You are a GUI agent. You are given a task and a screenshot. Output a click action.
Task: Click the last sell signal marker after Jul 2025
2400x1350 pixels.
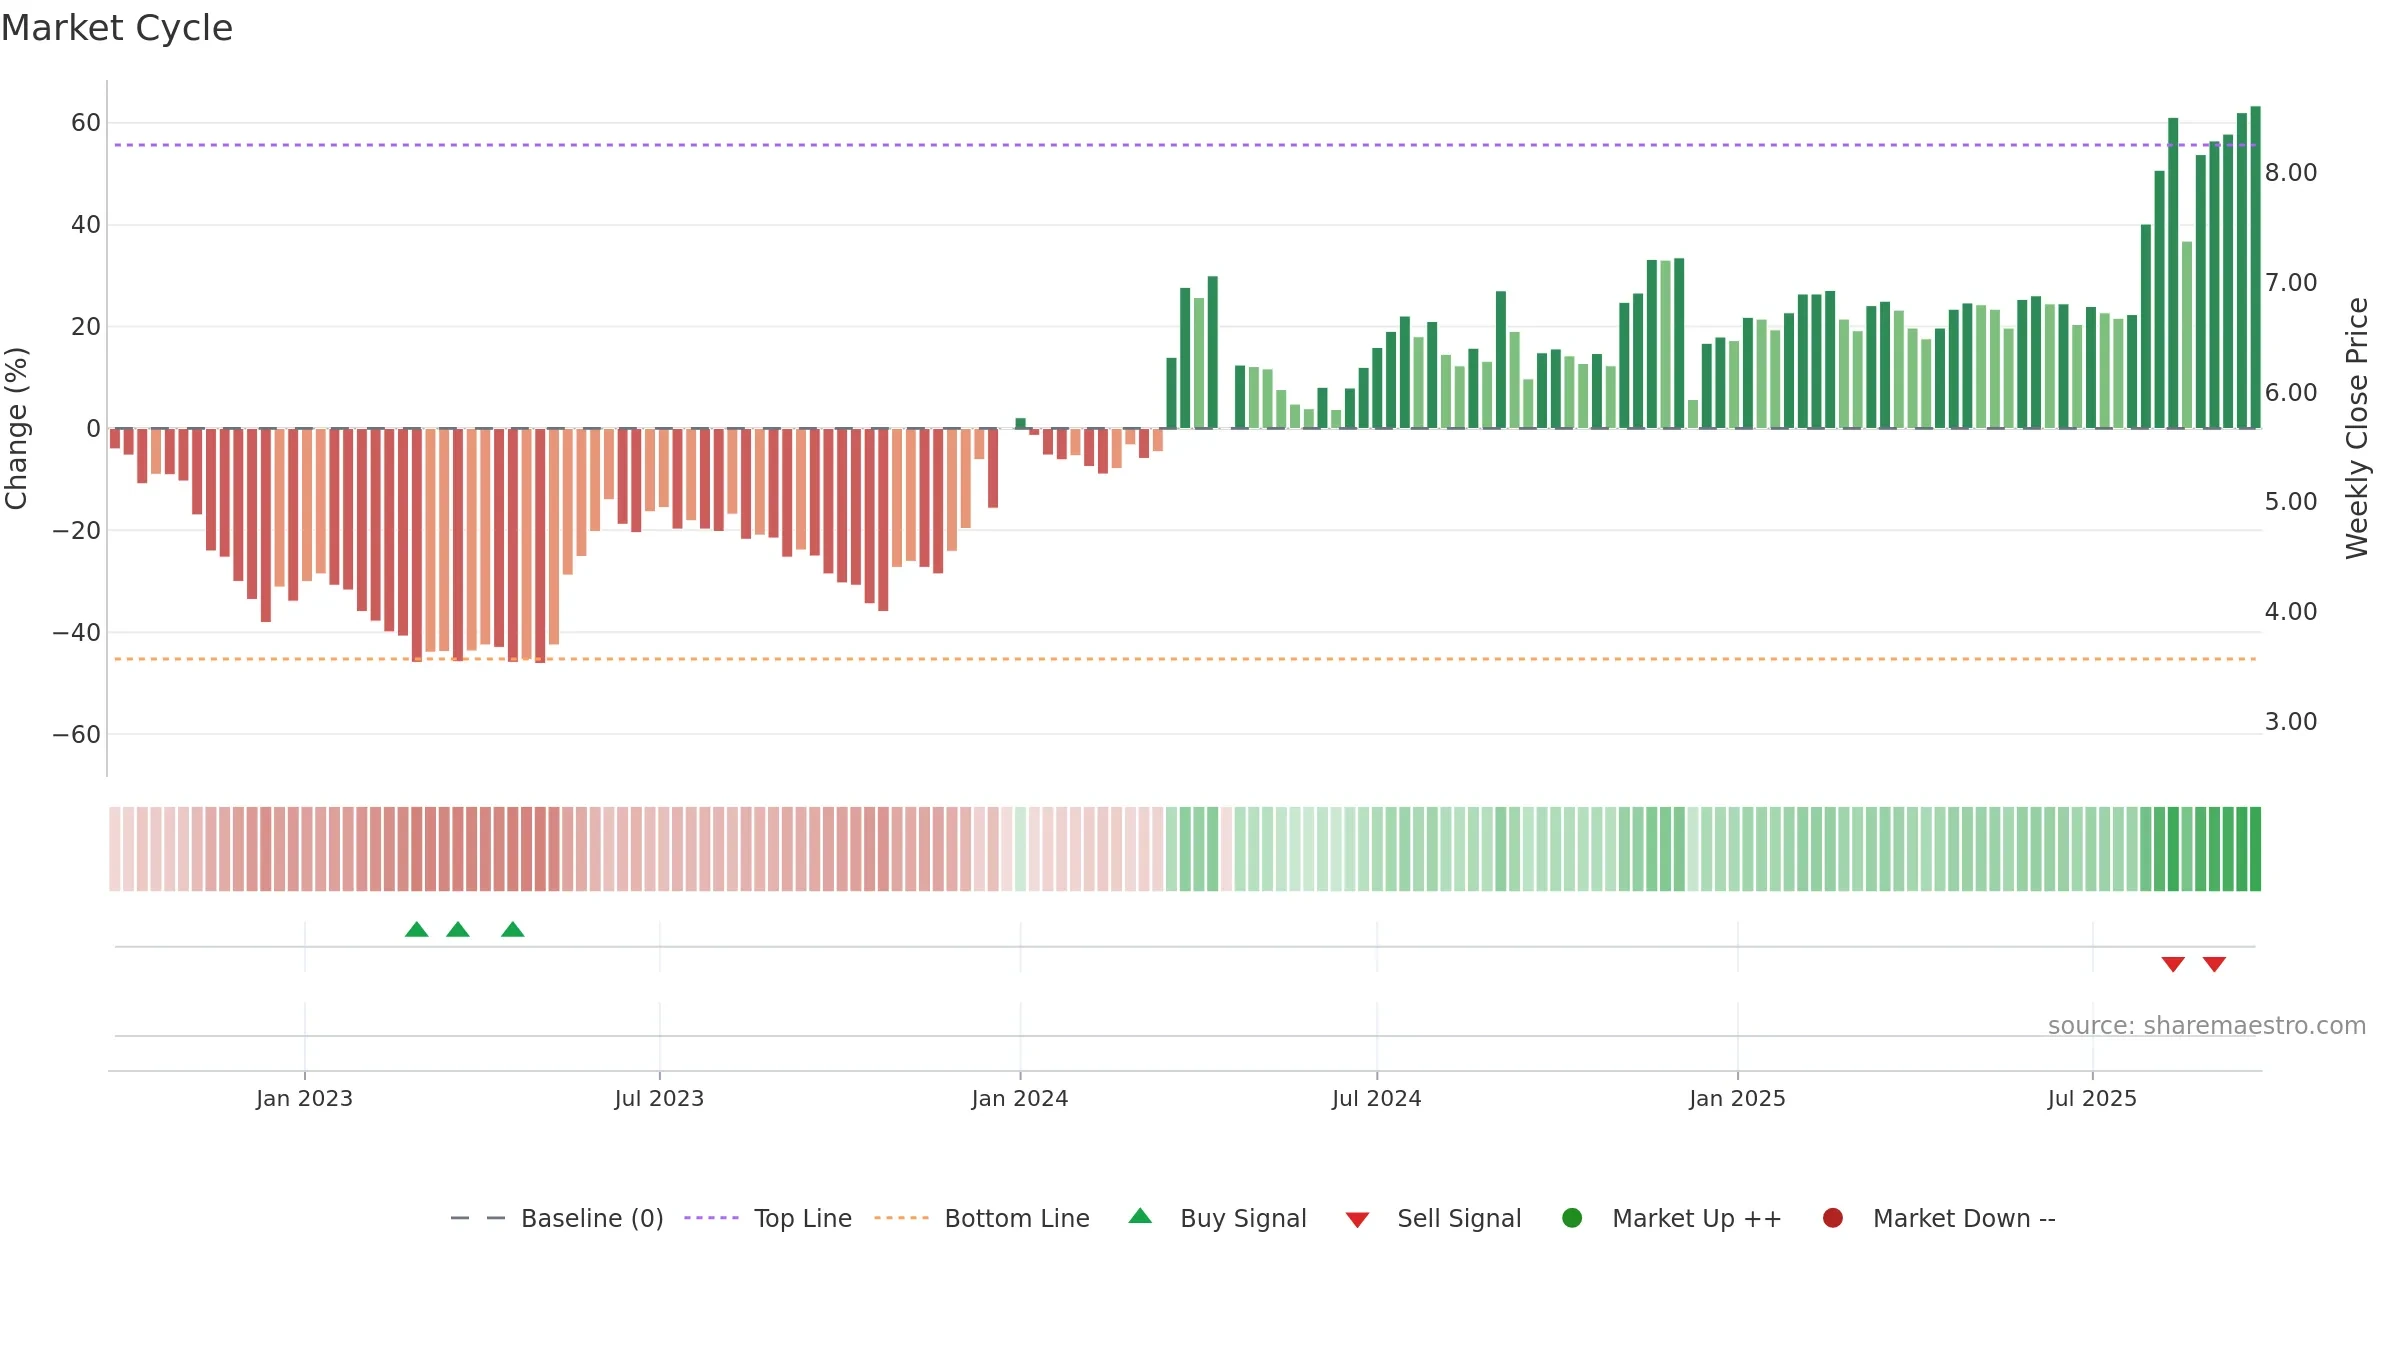(2214, 964)
